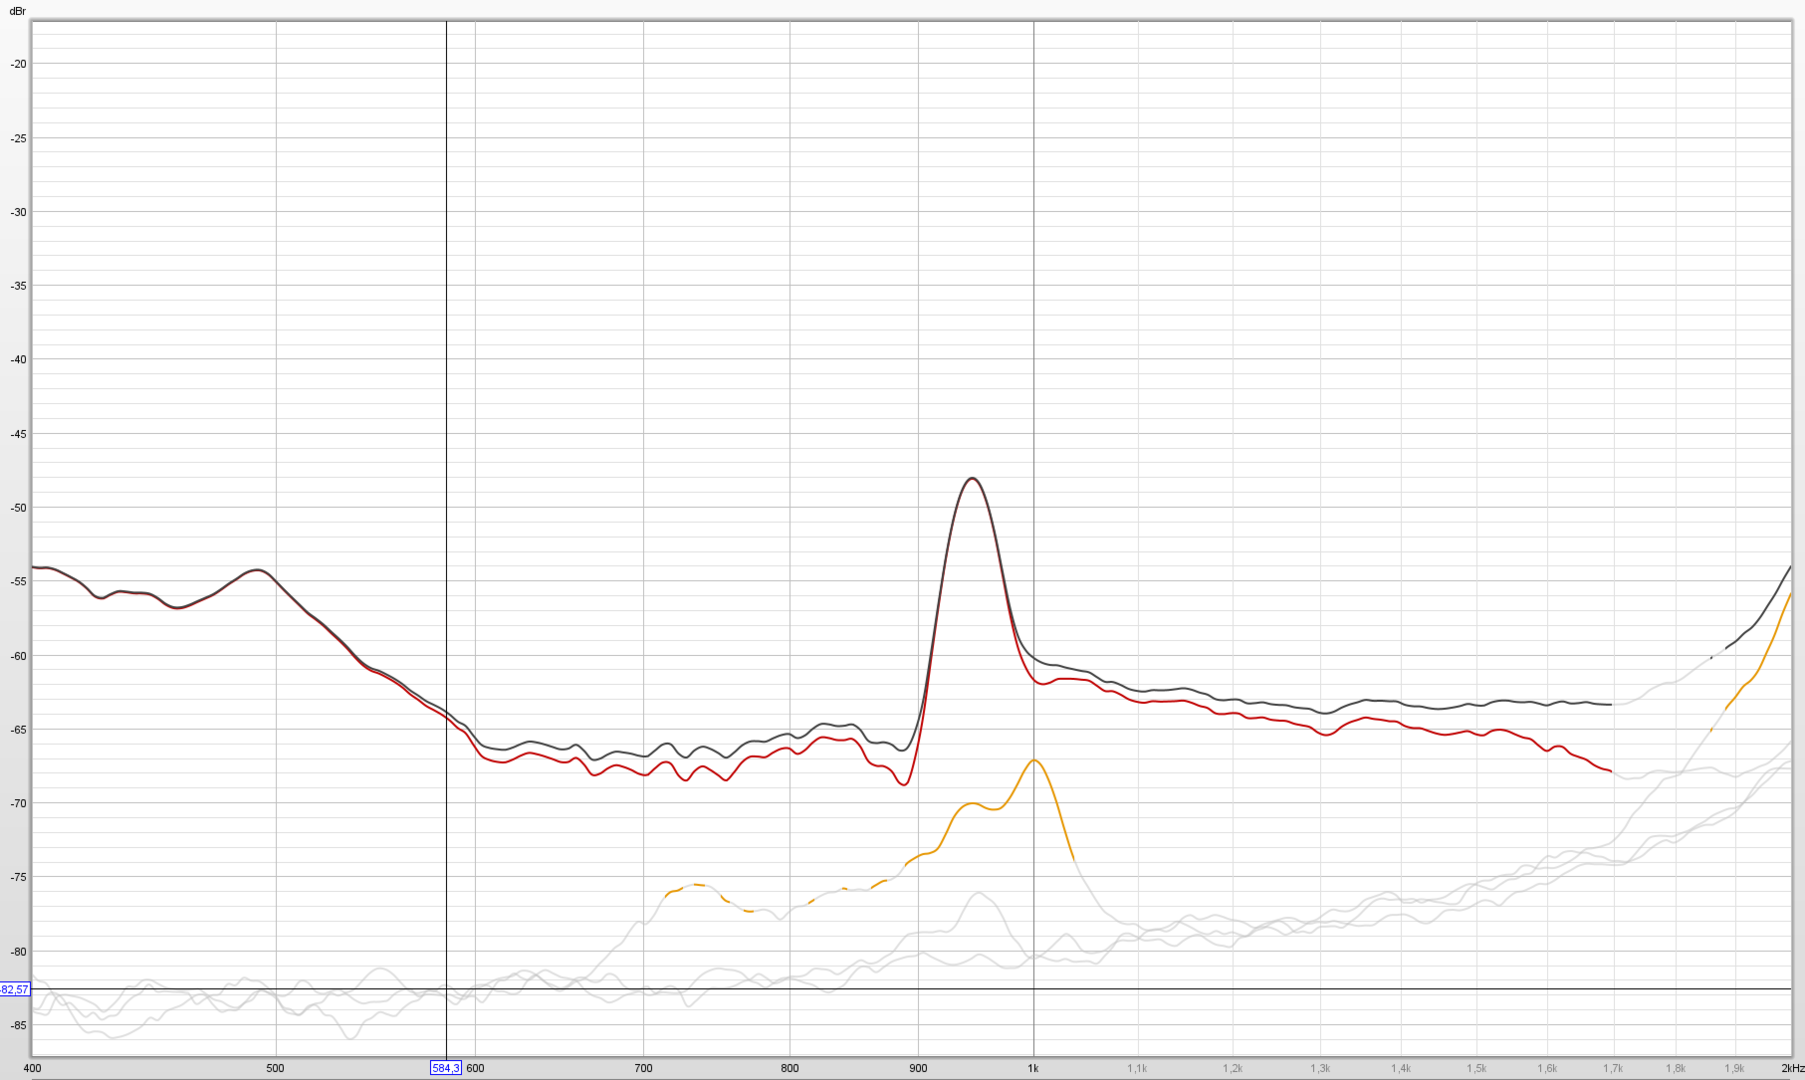Click the red trace's dip just below 900 Hz
Screen dimensions: 1805x1080
click(904, 784)
